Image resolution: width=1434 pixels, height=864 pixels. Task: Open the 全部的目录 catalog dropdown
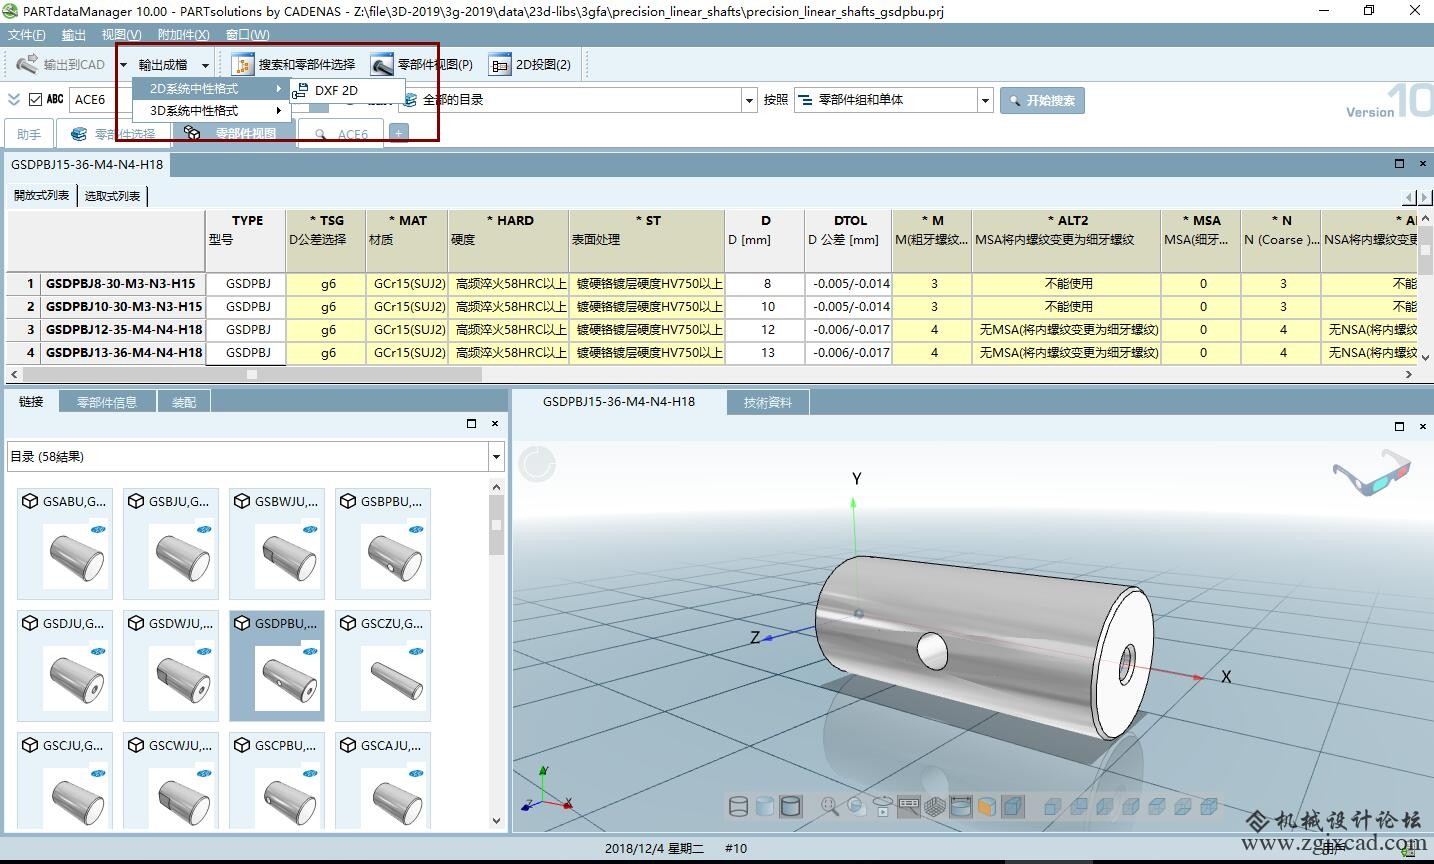(749, 100)
